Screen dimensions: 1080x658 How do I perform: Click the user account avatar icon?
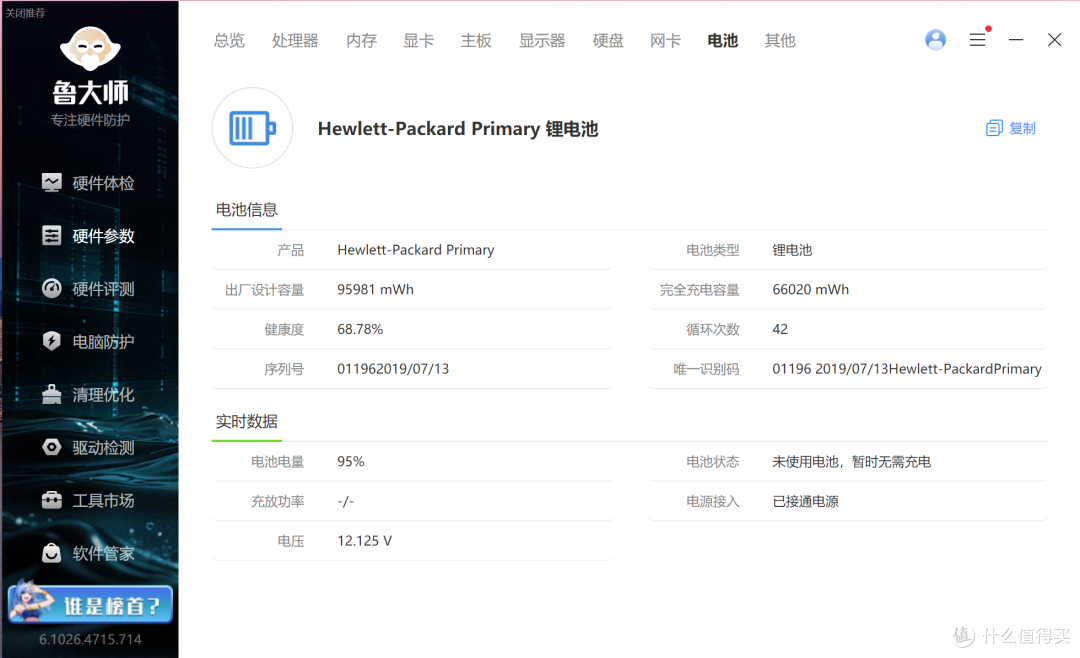point(935,40)
